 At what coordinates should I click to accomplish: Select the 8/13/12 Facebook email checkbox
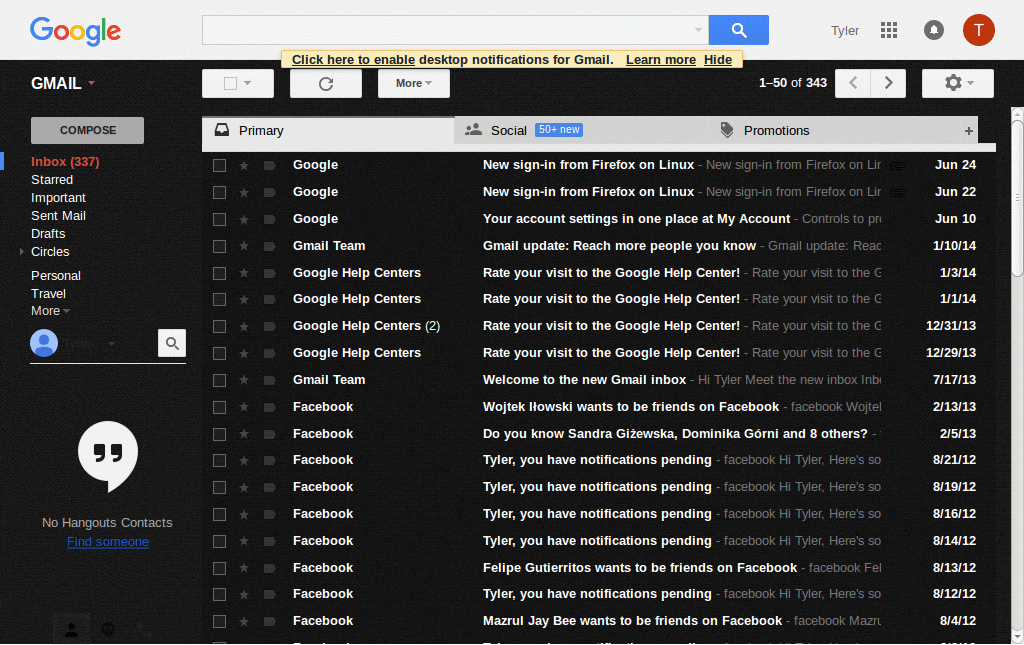pyautogui.click(x=219, y=569)
